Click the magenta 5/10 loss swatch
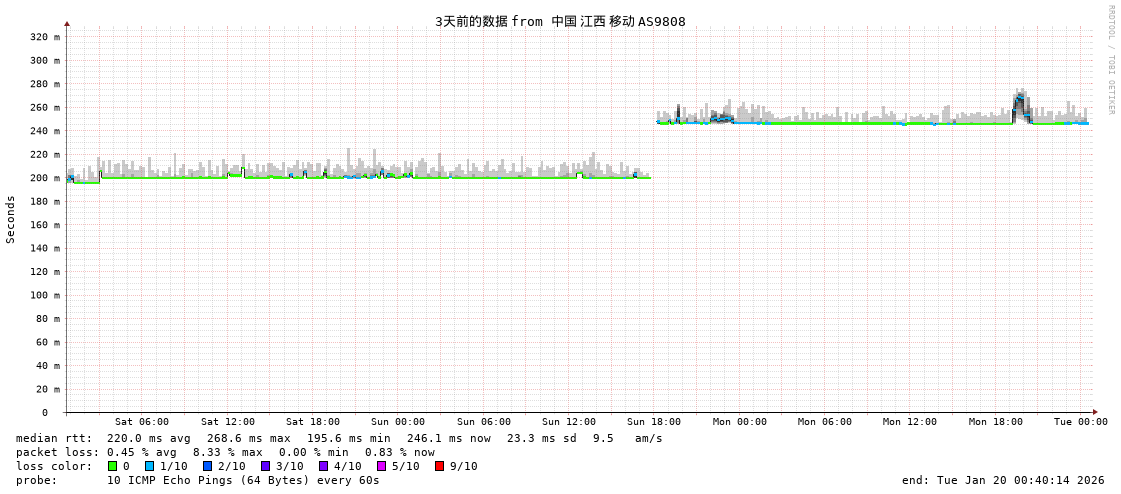This screenshot has width=1121, height=494. click(381, 466)
